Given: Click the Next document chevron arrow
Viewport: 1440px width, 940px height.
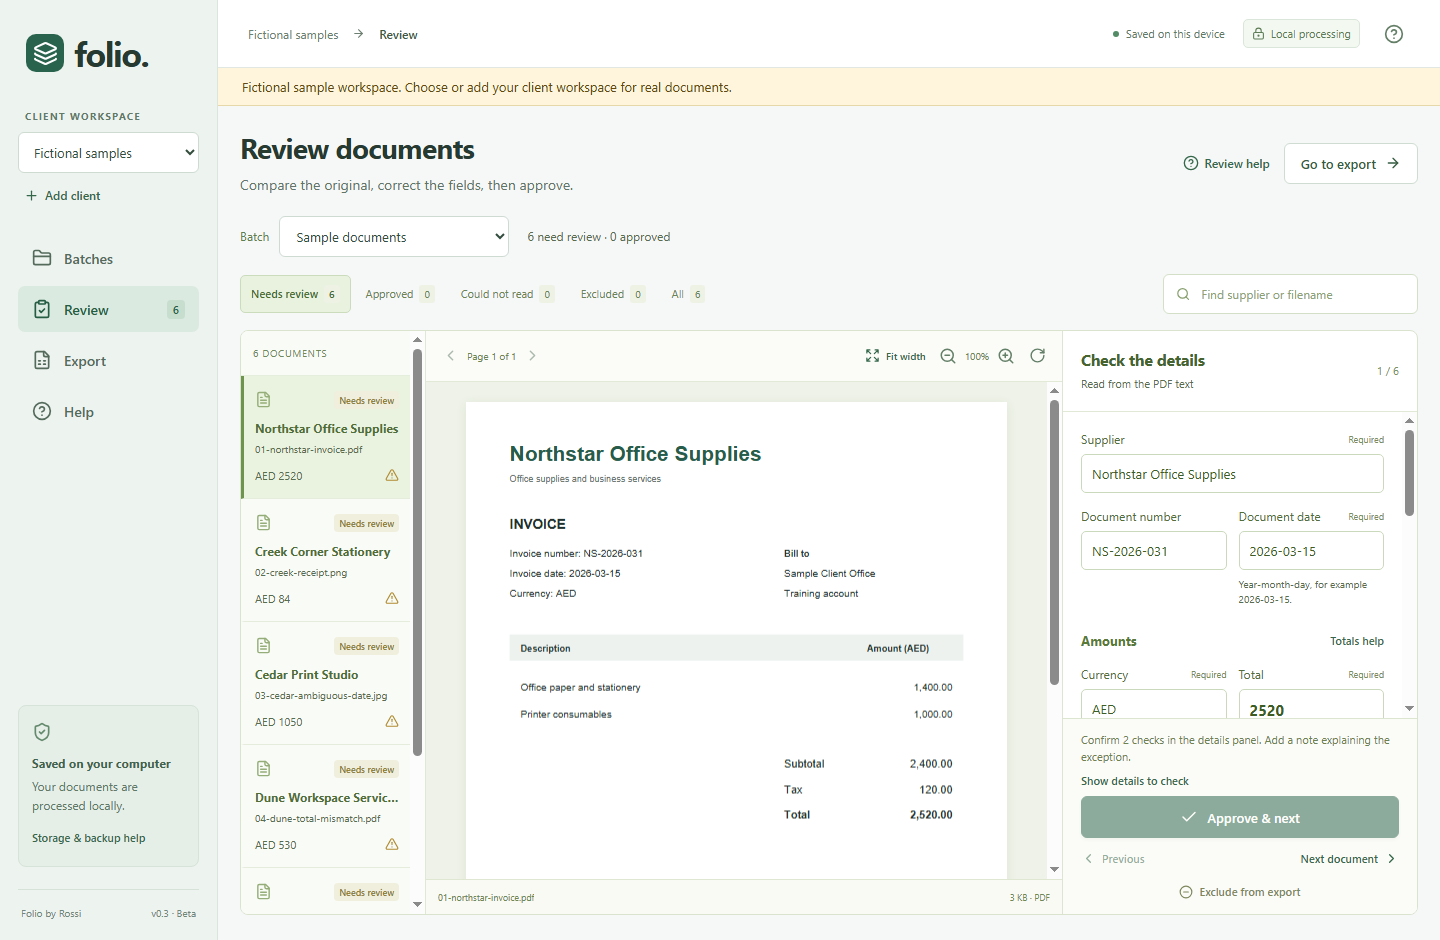Looking at the screenshot, I should 1391,859.
